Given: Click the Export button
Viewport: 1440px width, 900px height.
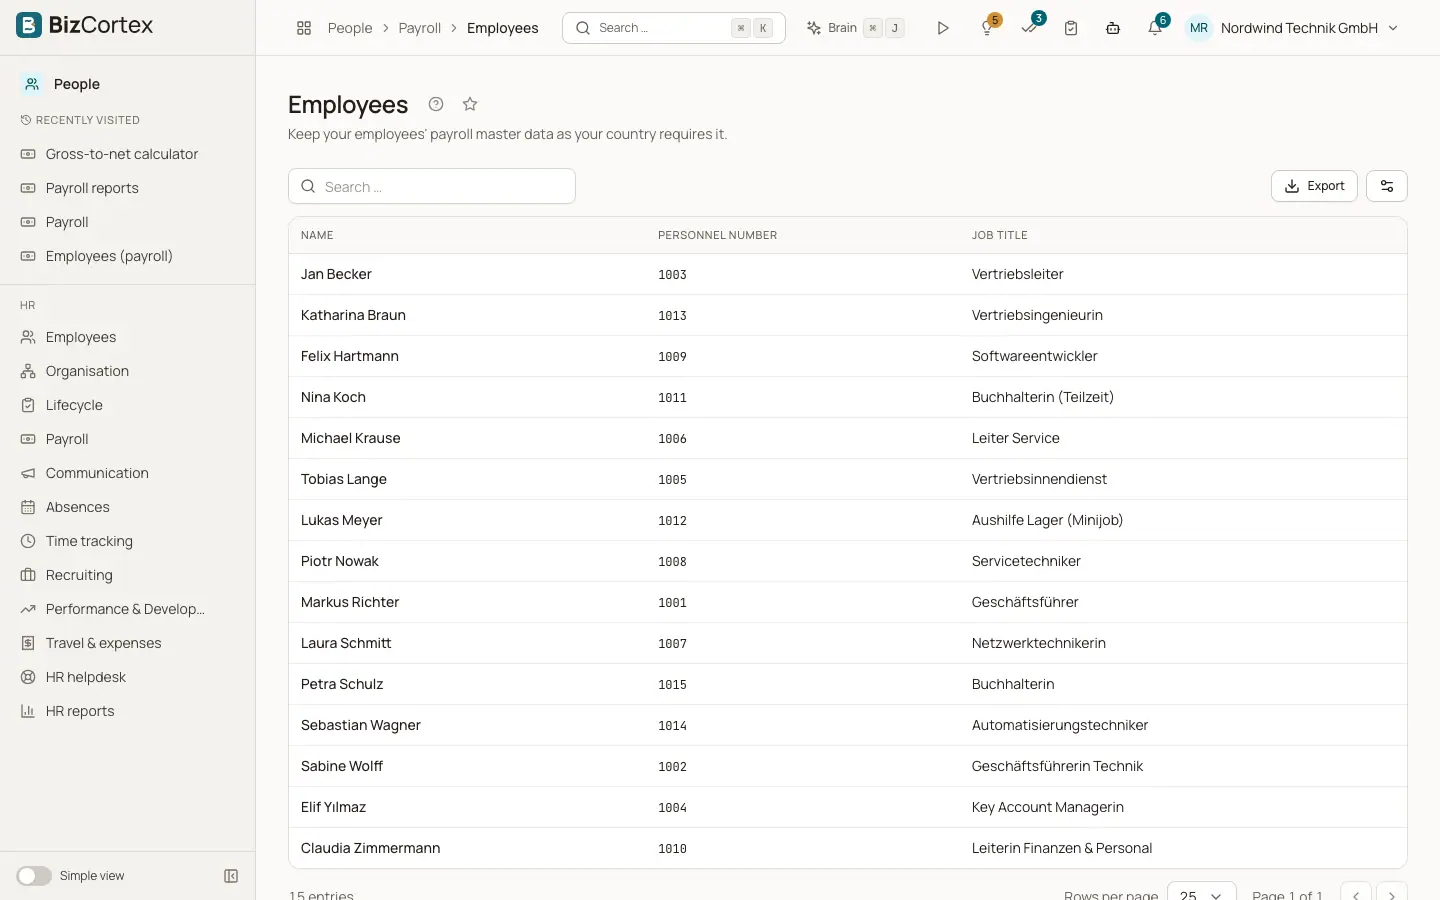Looking at the screenshot, I should point(1314,186).
